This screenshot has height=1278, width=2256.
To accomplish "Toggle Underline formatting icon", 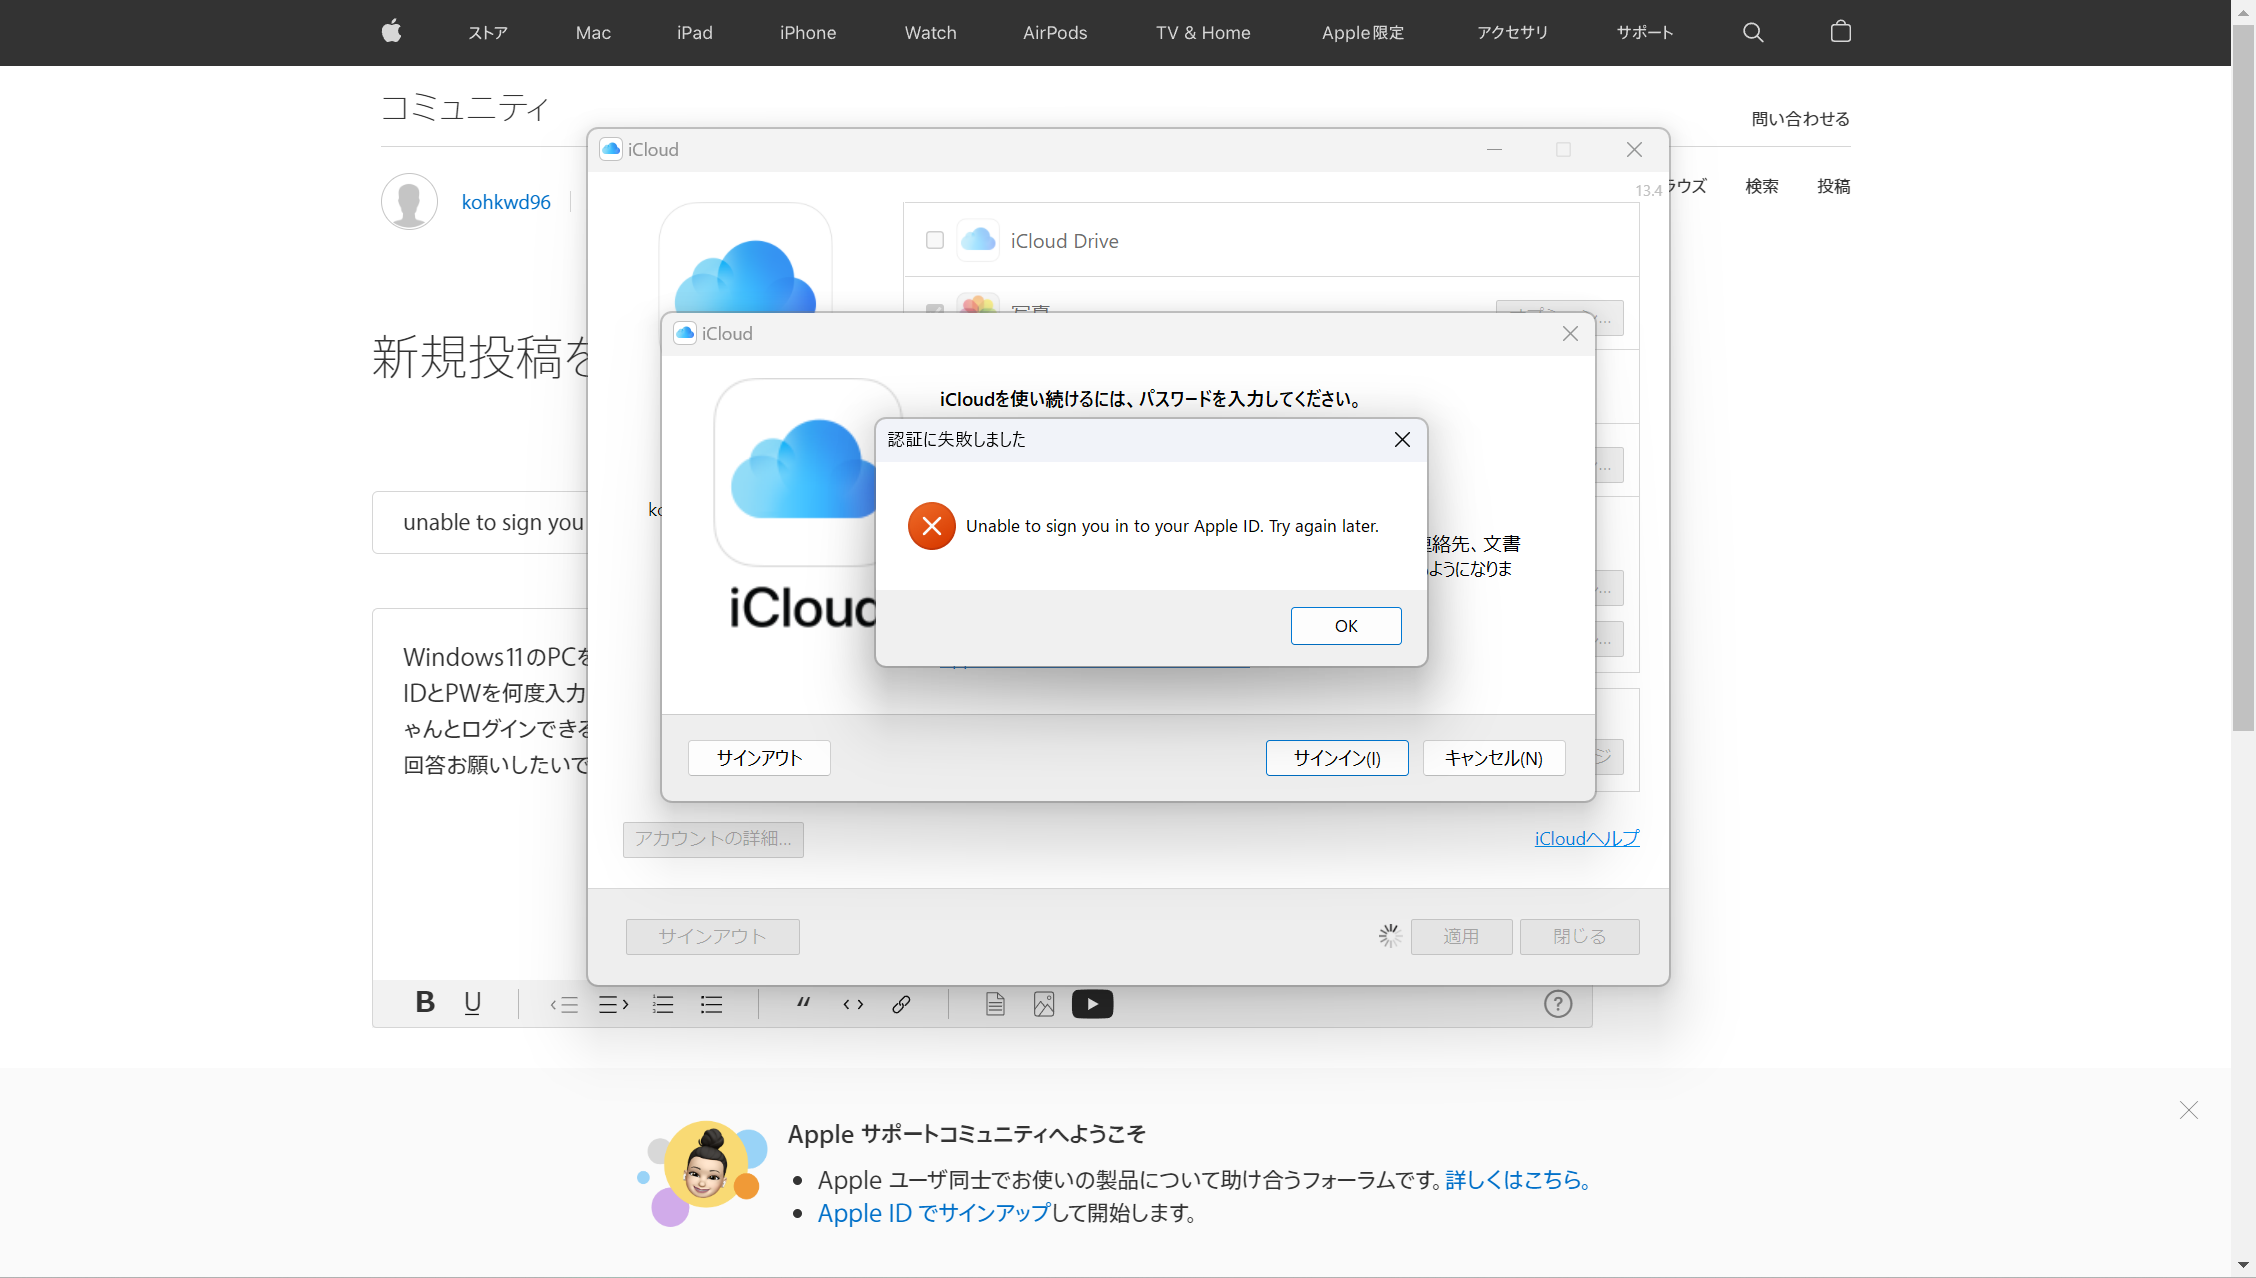I will [x=473, y=1003].
